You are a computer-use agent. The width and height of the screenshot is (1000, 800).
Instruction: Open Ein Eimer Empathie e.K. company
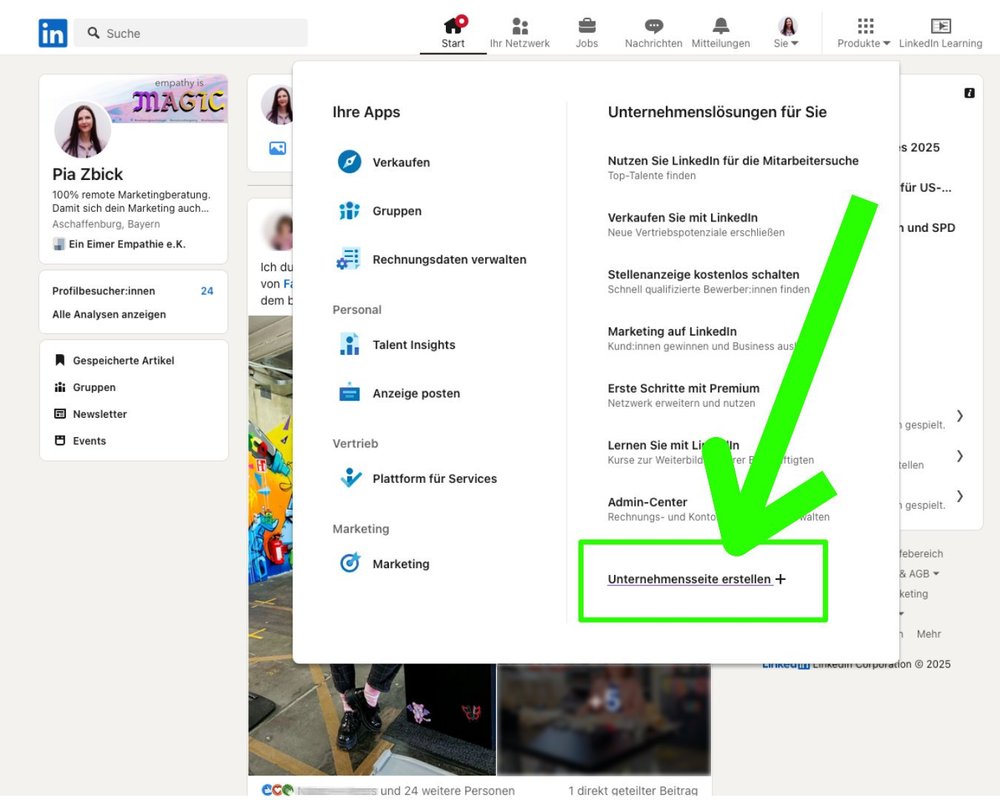(119, 244)
